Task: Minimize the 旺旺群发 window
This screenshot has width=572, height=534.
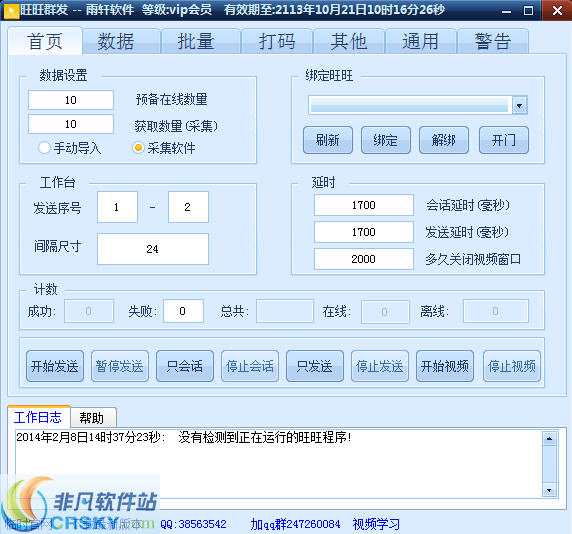Action: [506, 11]
